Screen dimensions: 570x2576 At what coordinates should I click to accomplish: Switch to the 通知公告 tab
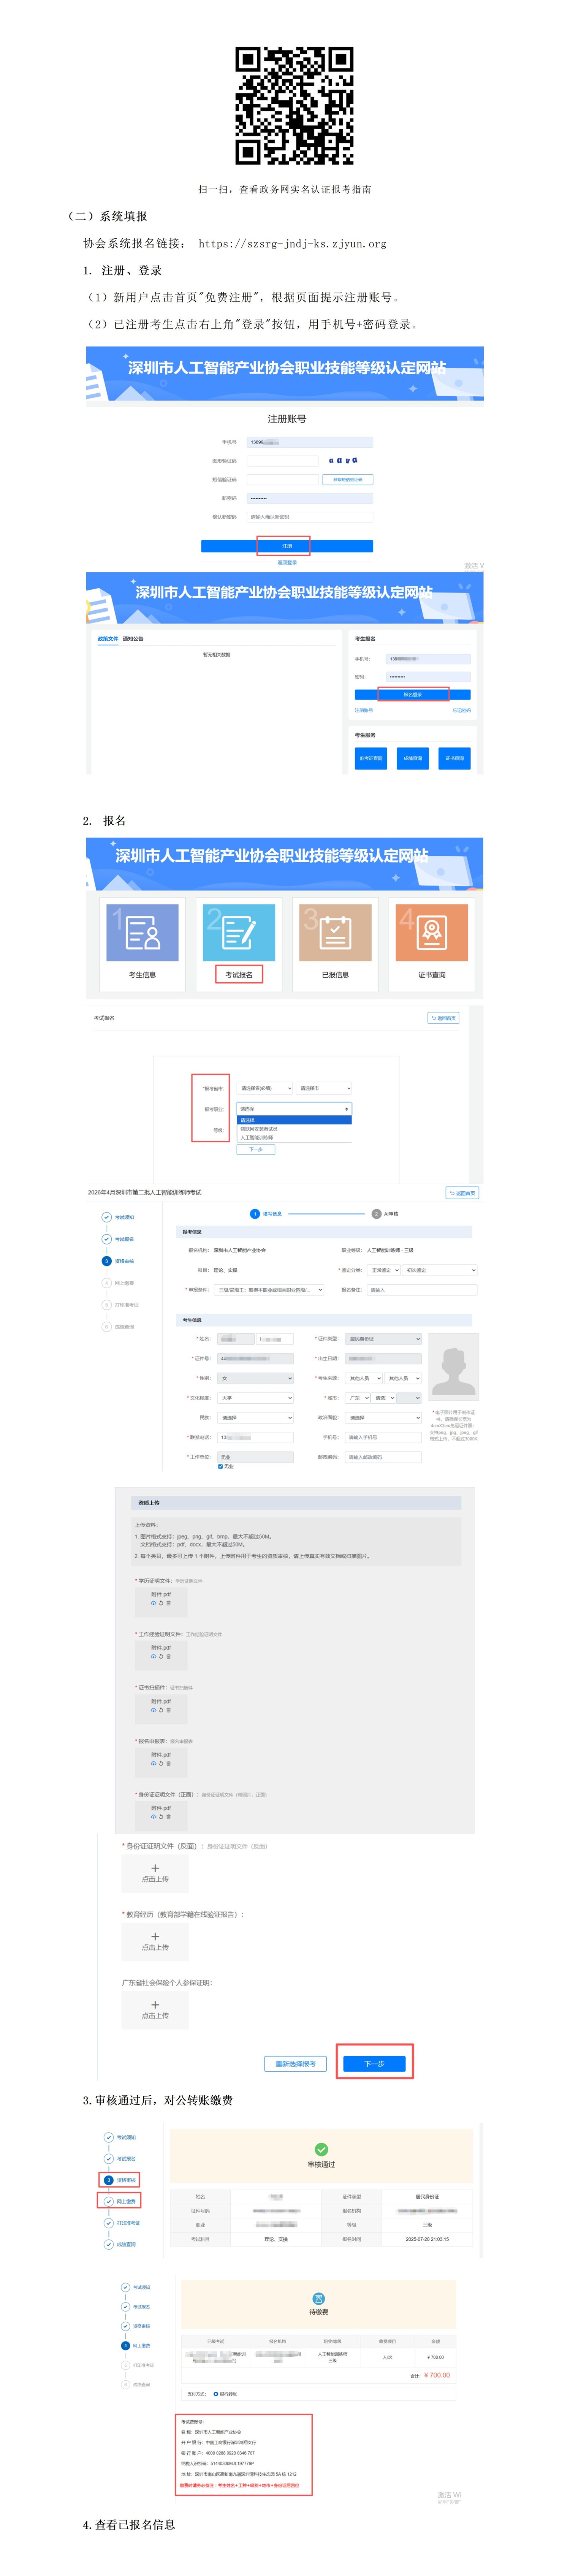click(133, 639)
